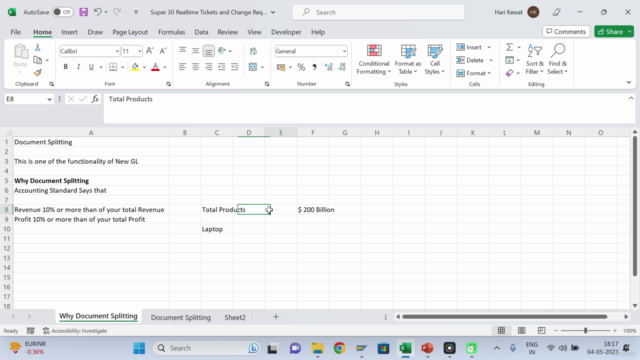Open the Document Splitting sheet tab
640x360 pixels.
(181, 317)
